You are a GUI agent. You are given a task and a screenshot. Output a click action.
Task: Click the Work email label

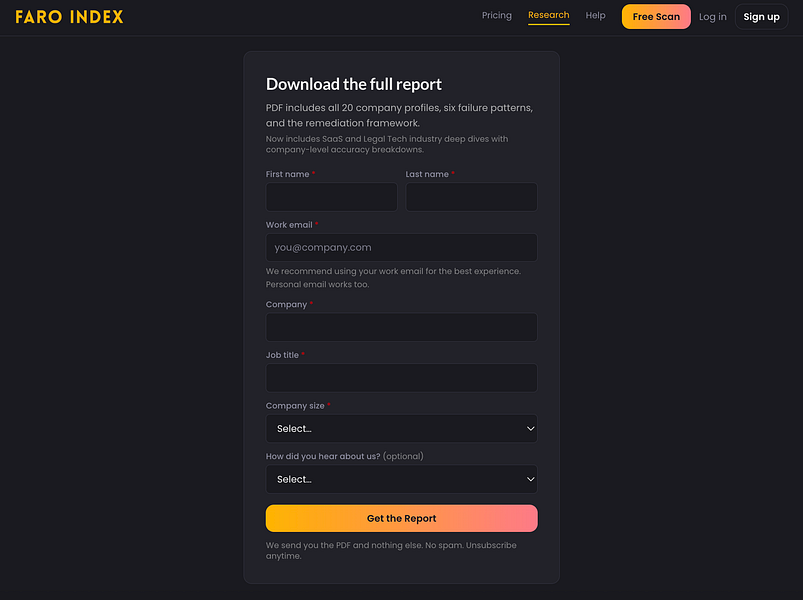click(289, 225)
